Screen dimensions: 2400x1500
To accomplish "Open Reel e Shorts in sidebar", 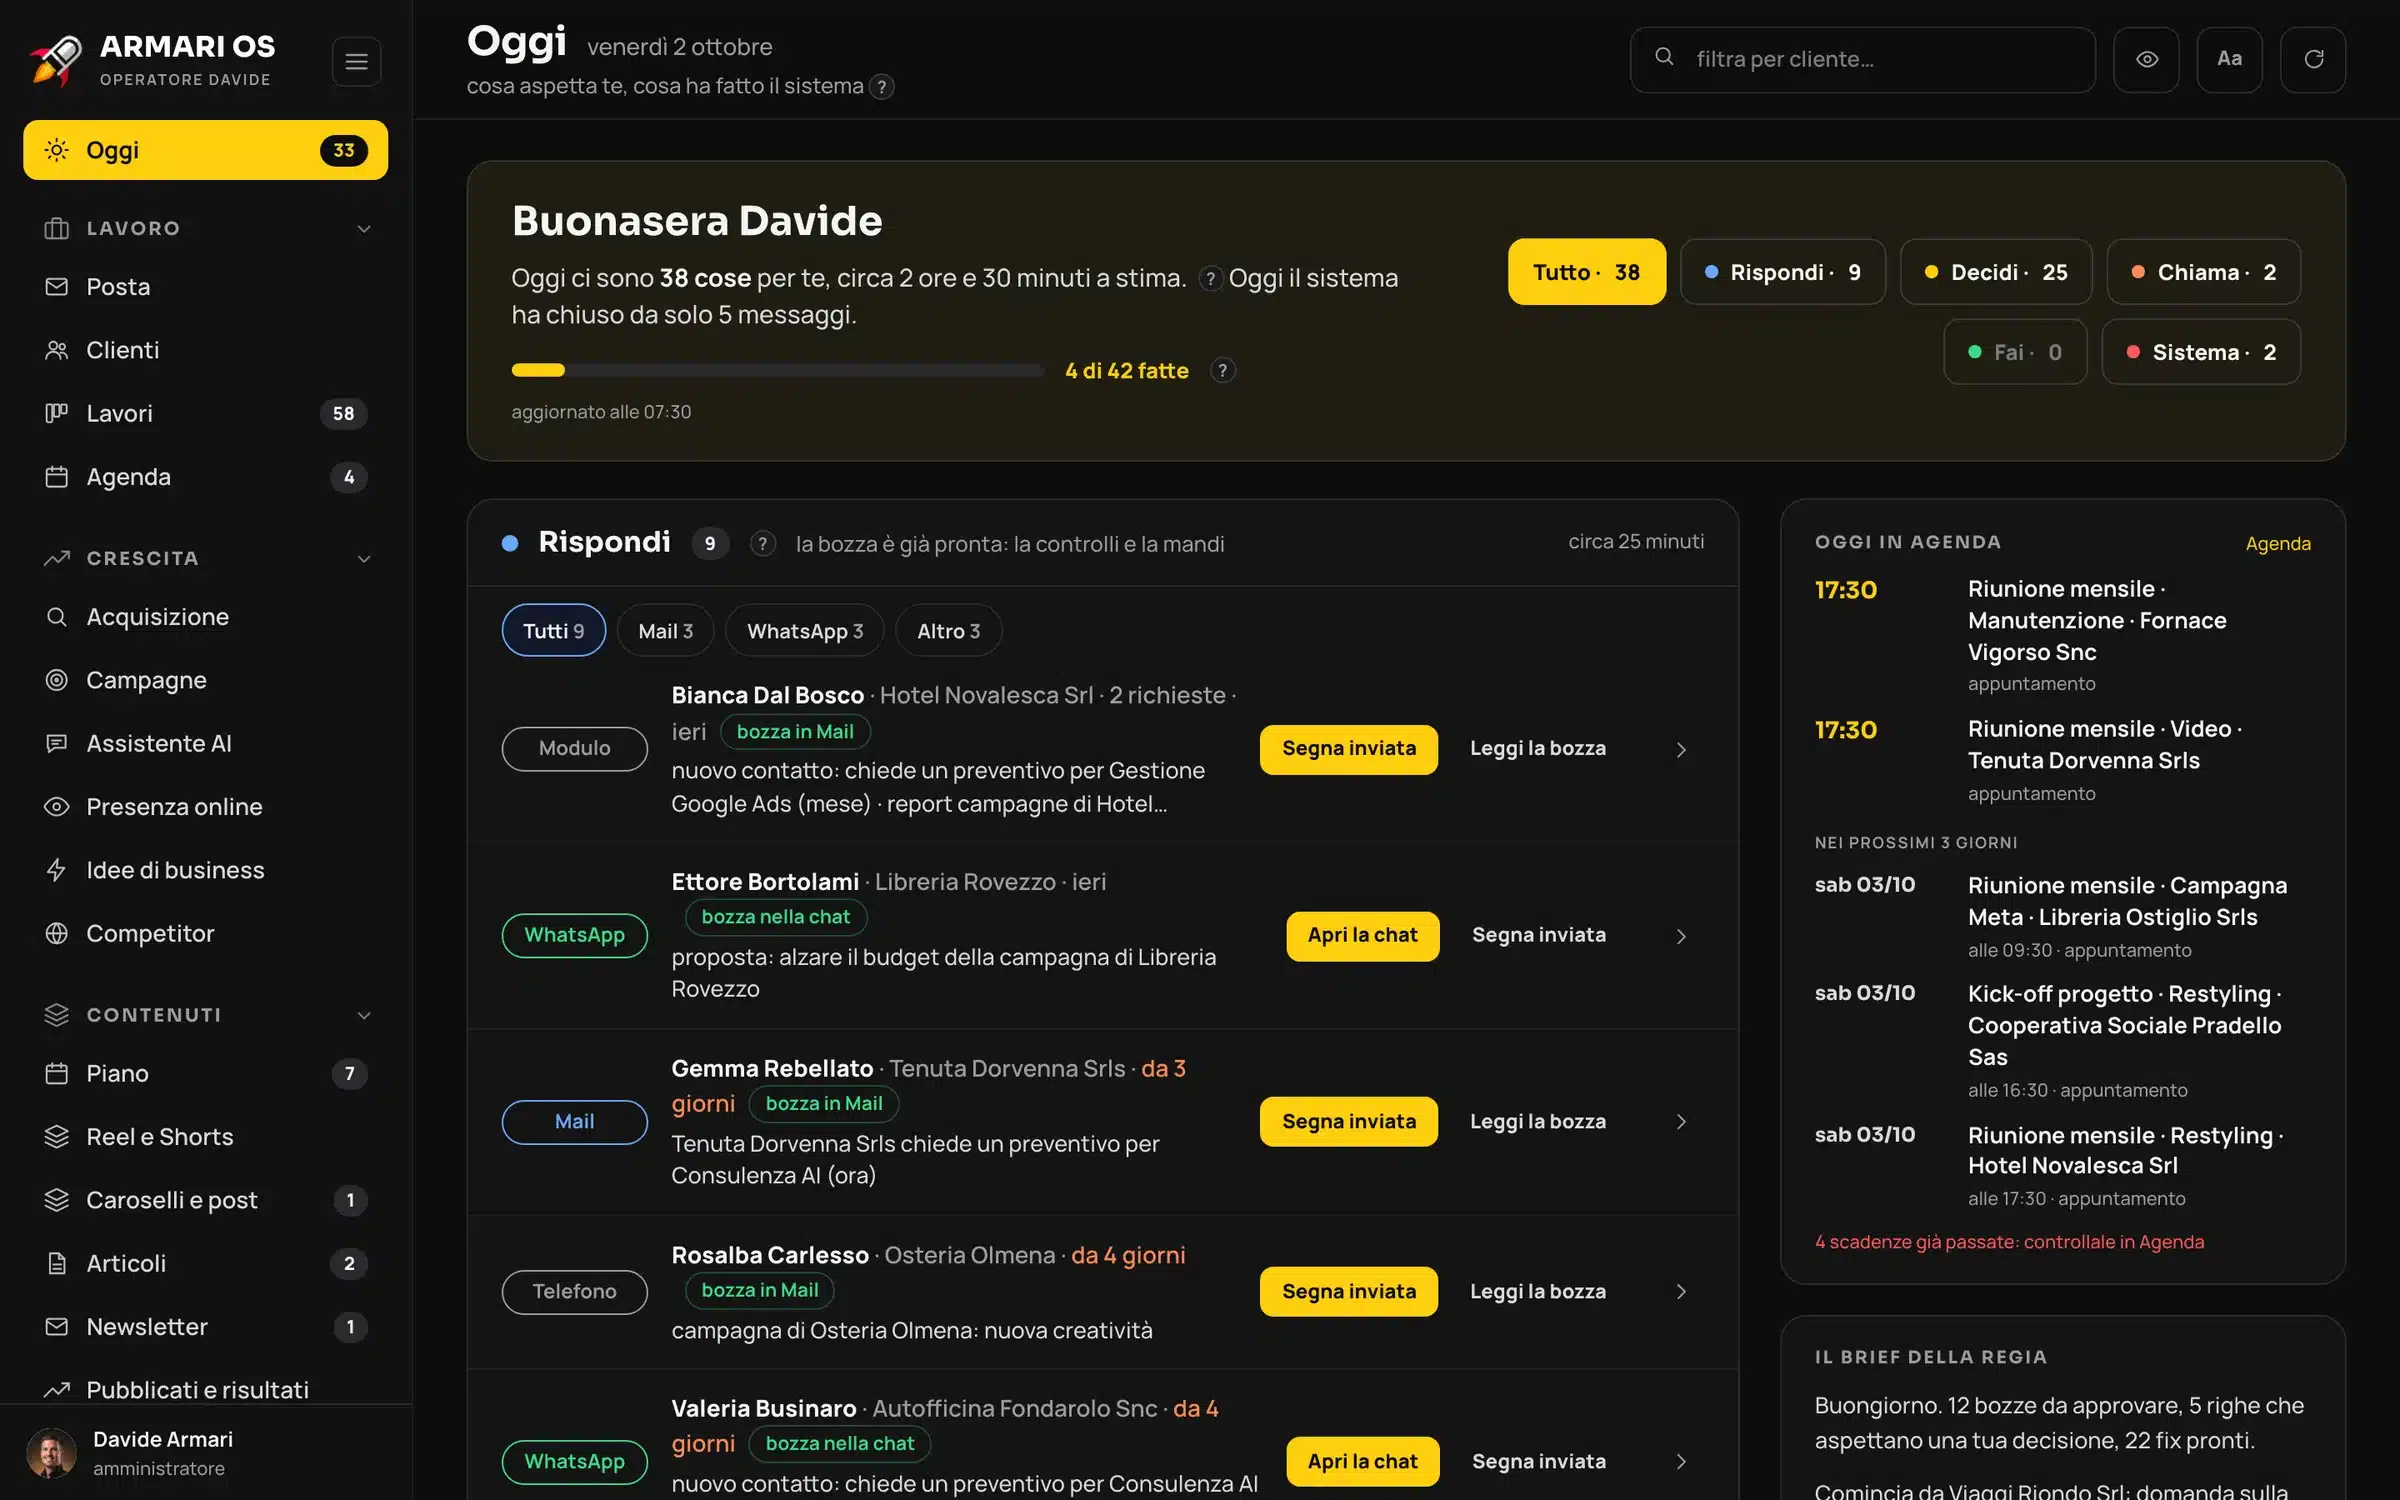I will (205, 1137).
